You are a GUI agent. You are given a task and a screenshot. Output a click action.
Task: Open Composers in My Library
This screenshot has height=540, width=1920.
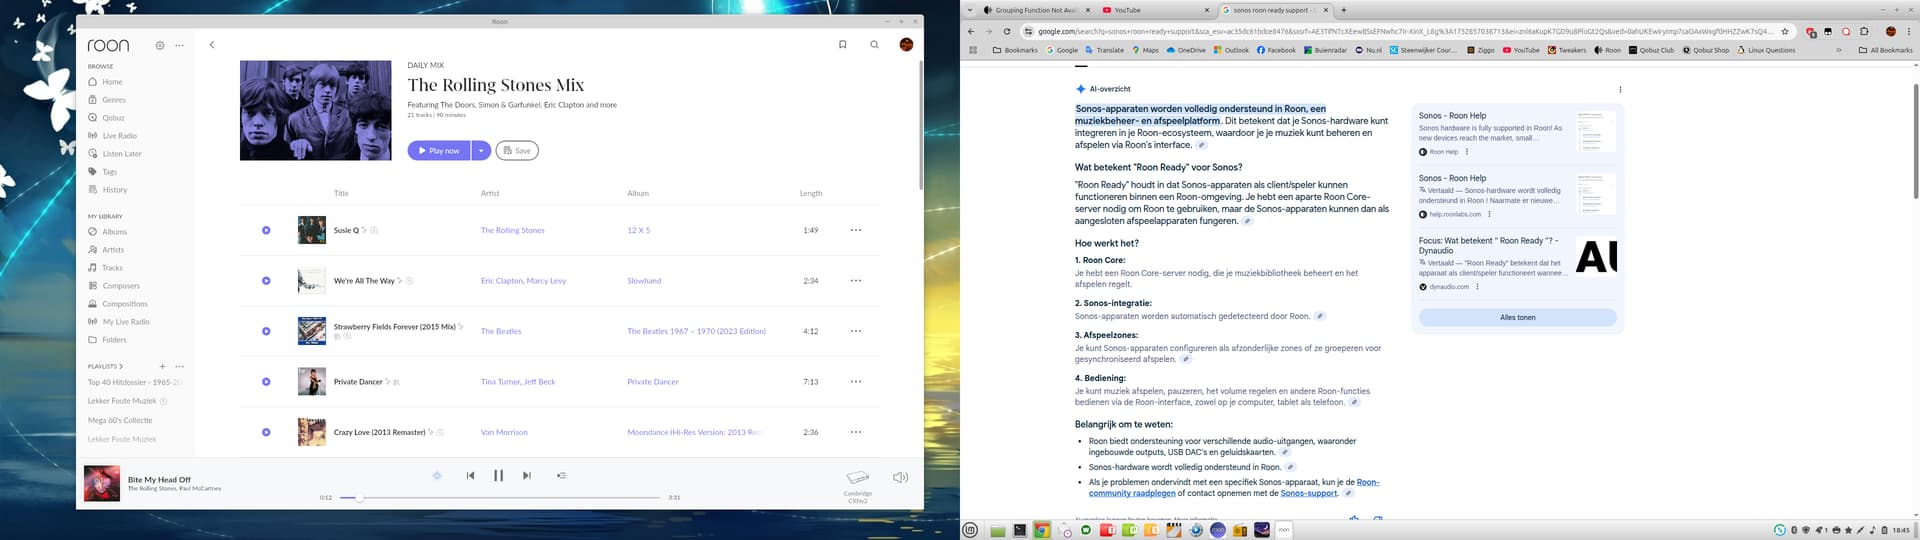click(121, 286)
